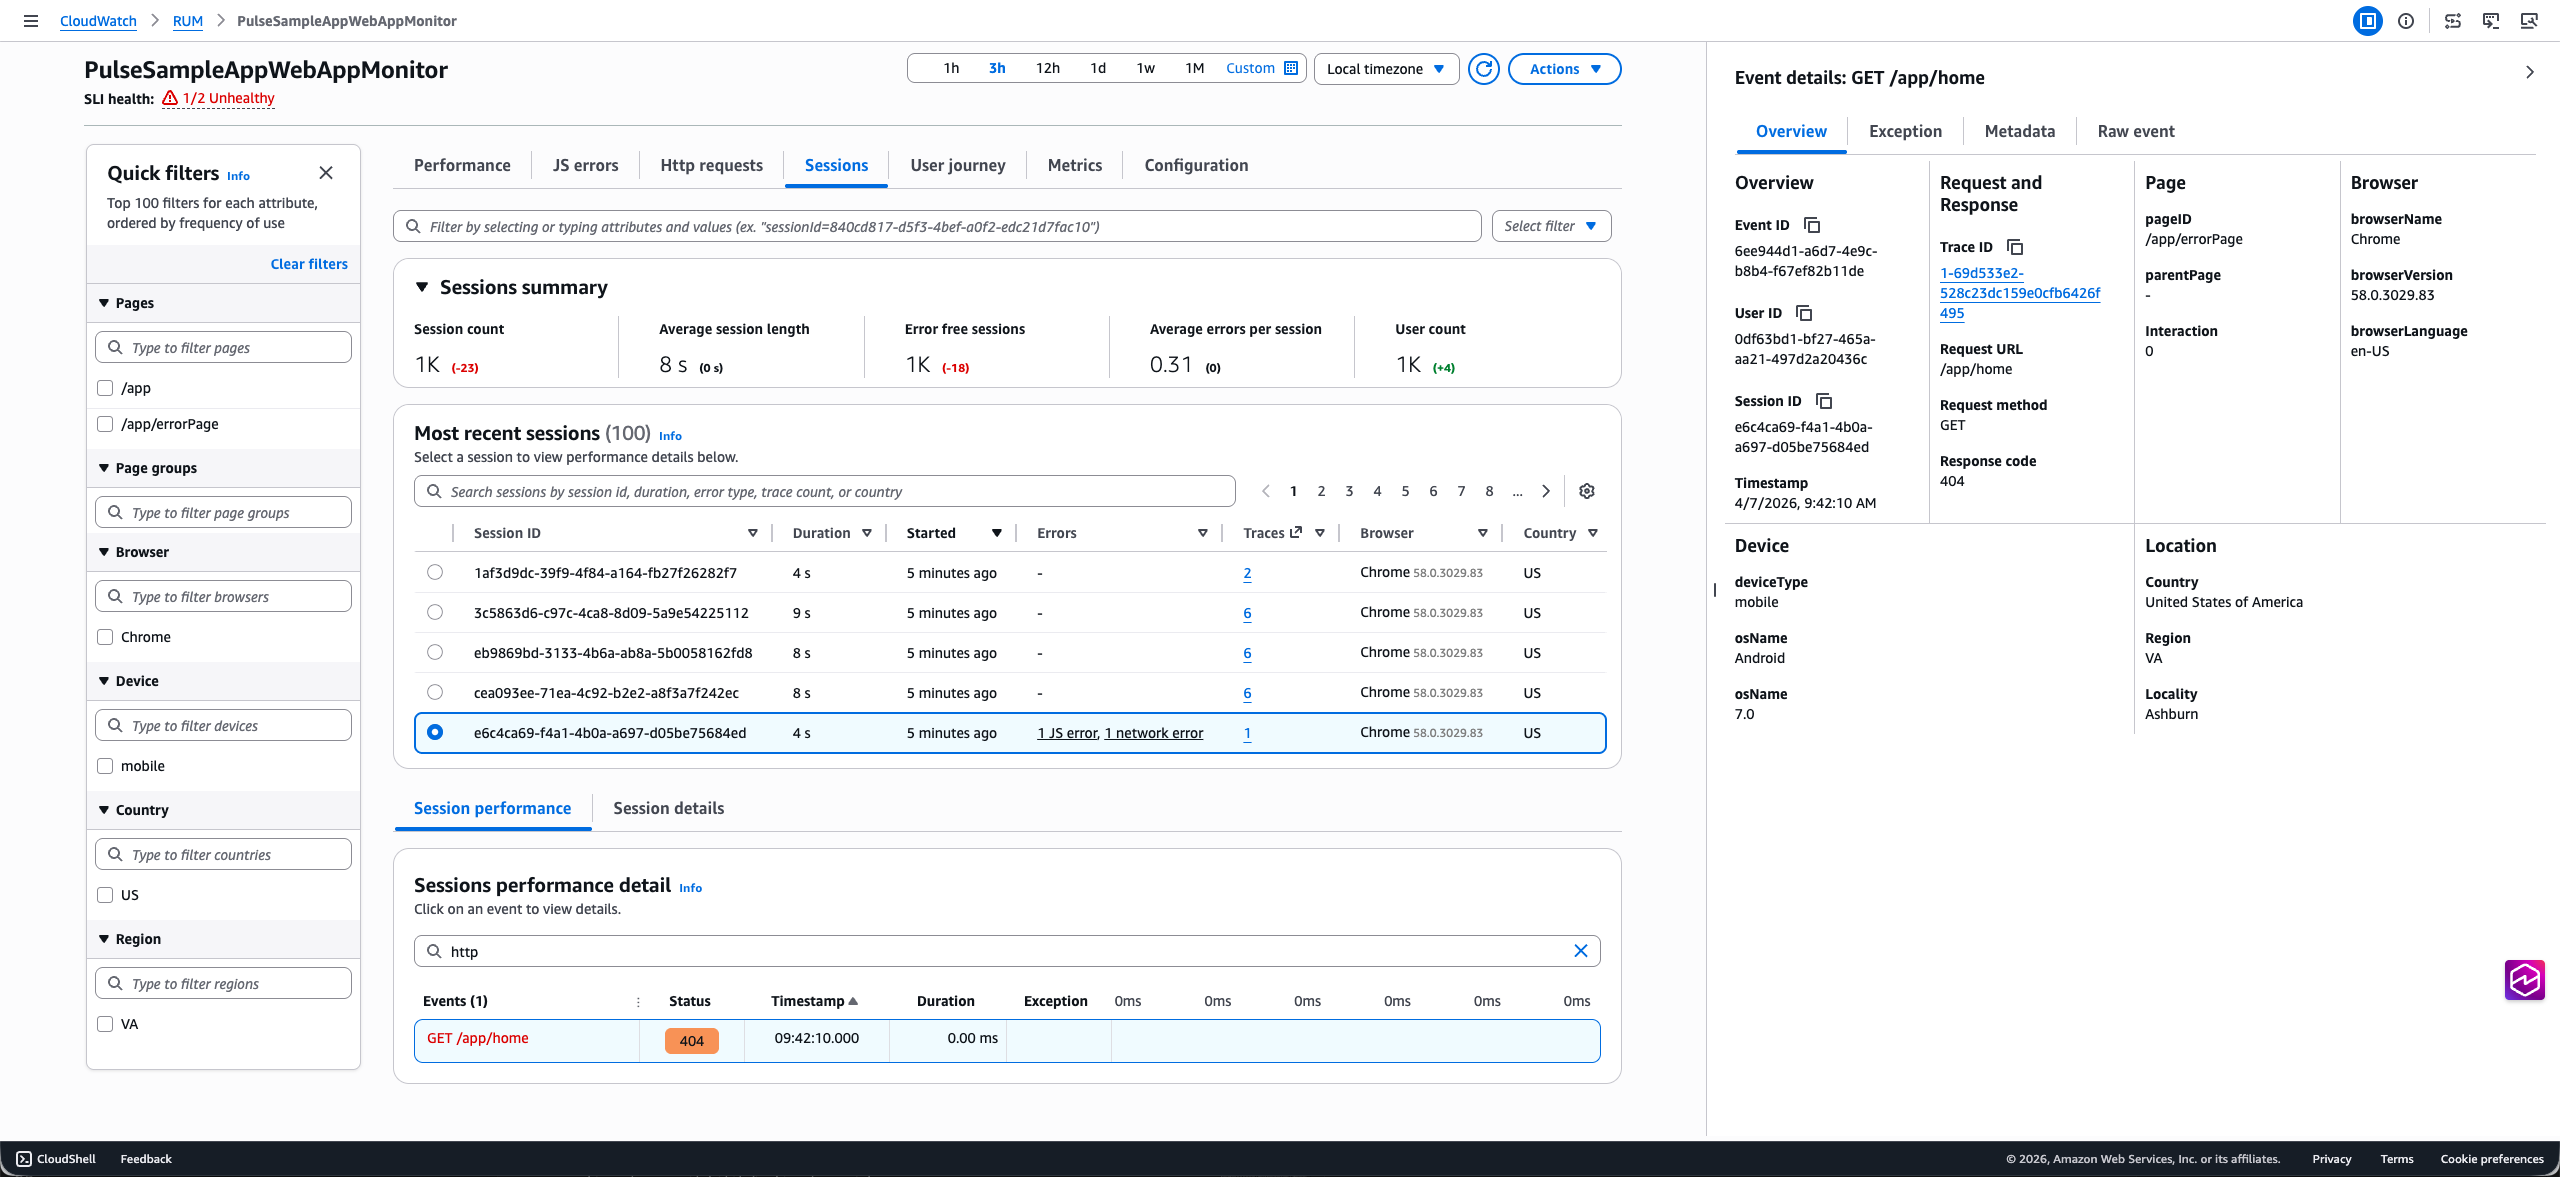Click the last header icon on right
This screenshot has width=2560, height=1177.
tap(2529, 21)
